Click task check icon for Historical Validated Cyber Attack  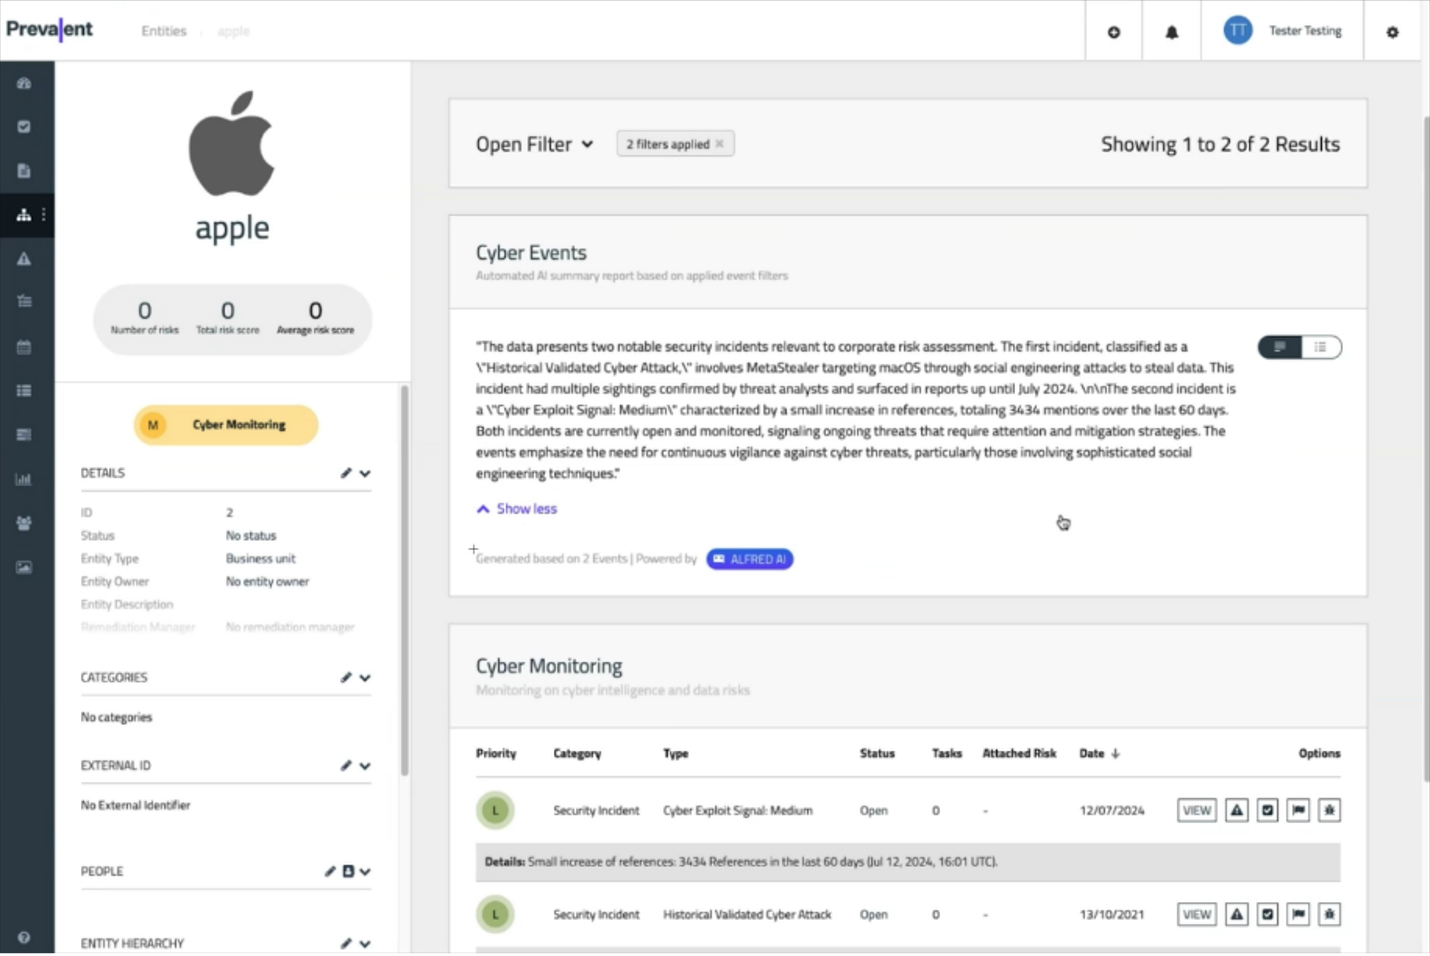coord(1268,914)
